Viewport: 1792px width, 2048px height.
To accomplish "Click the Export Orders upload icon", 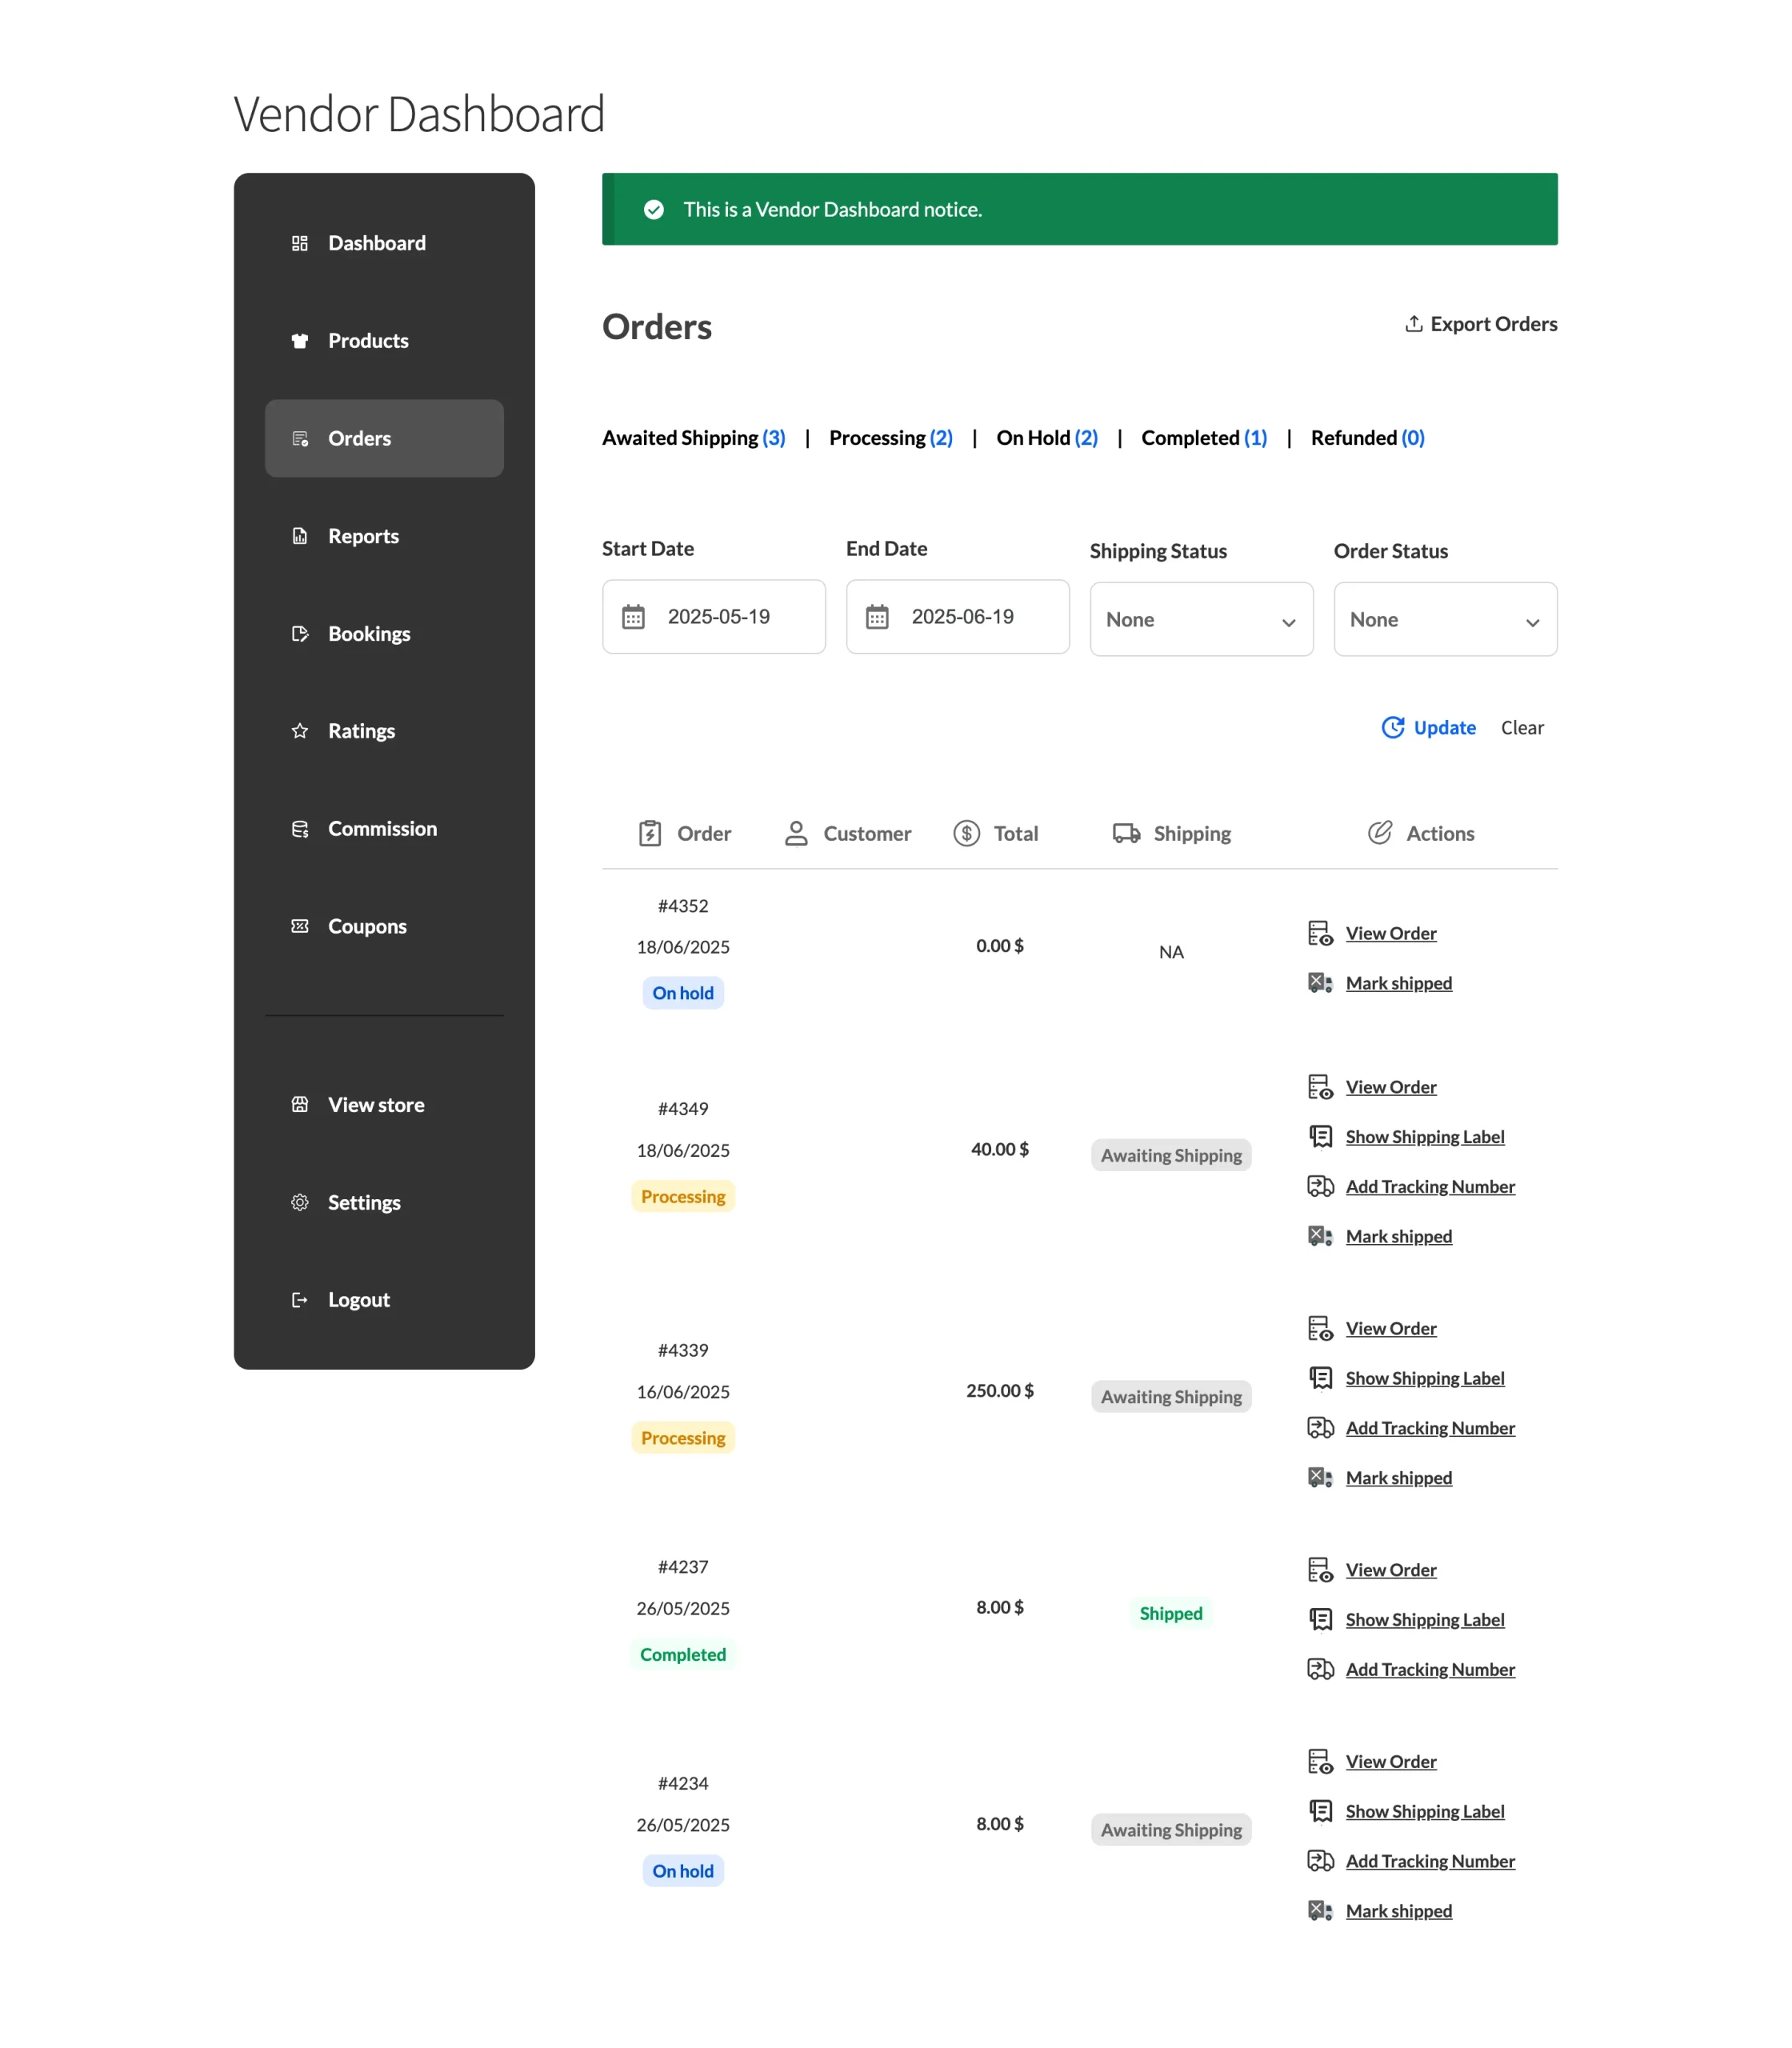I will coord(1413,324).
